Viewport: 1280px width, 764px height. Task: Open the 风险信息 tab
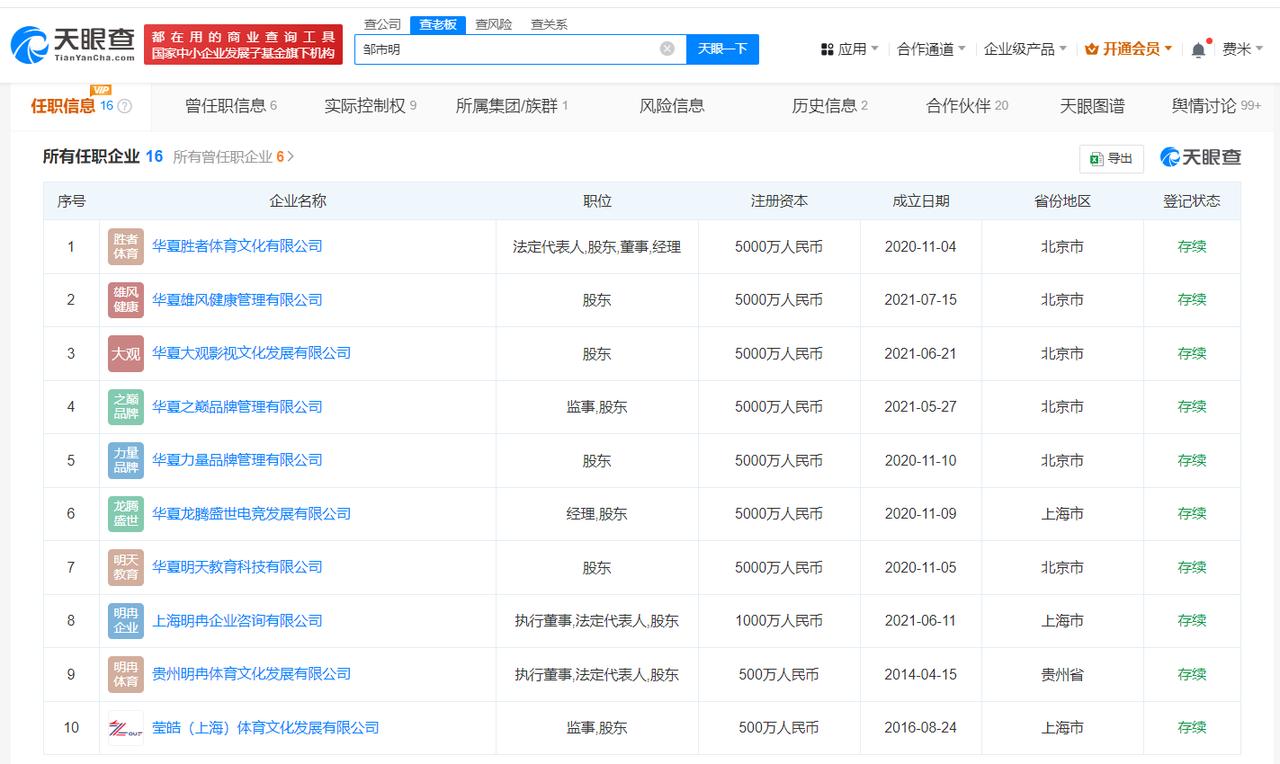(672, 106)
